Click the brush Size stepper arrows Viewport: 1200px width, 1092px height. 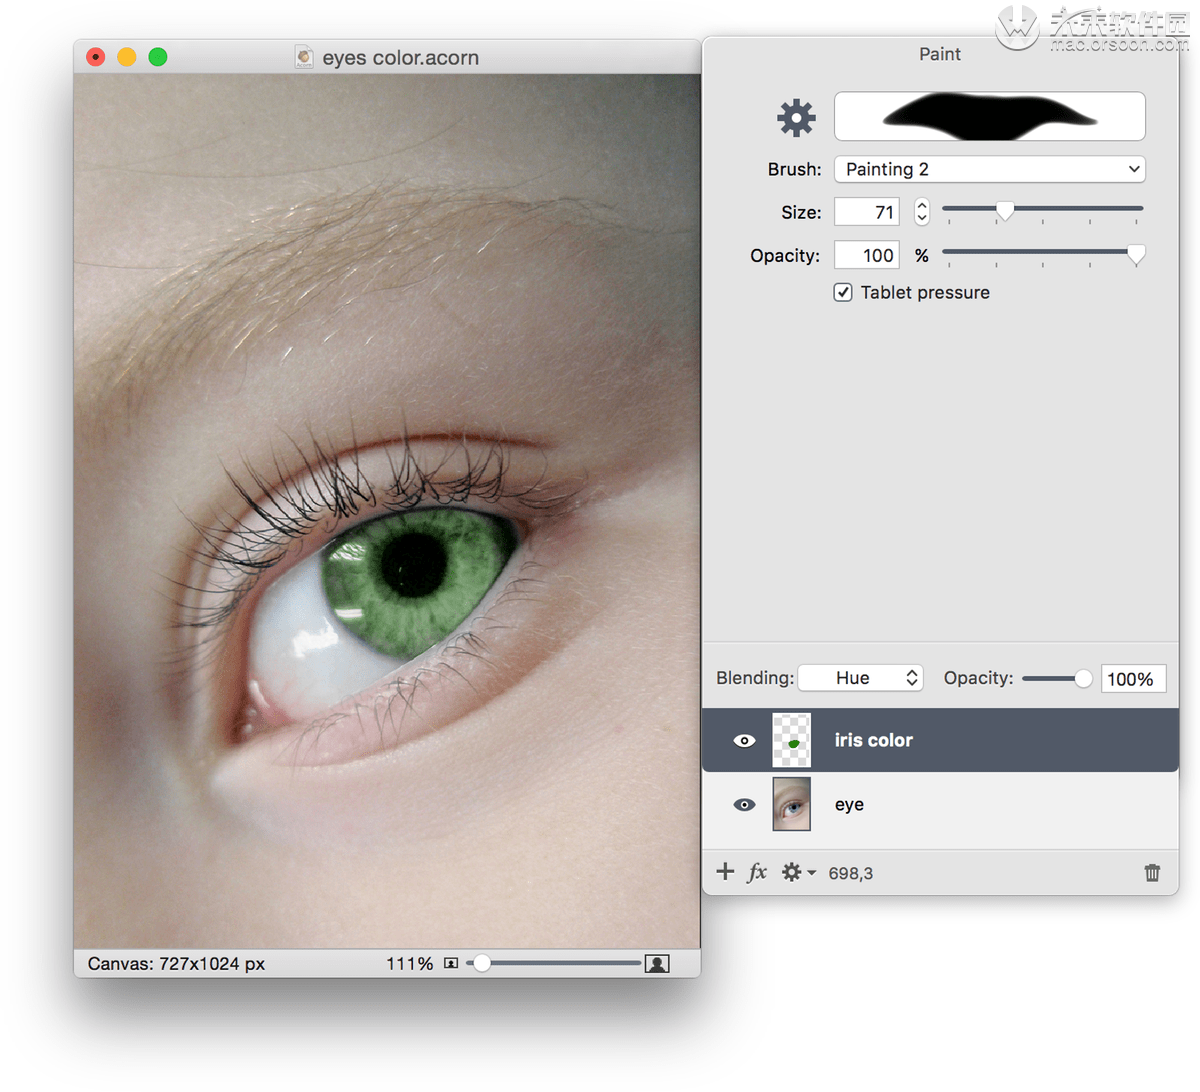[922, 212]
